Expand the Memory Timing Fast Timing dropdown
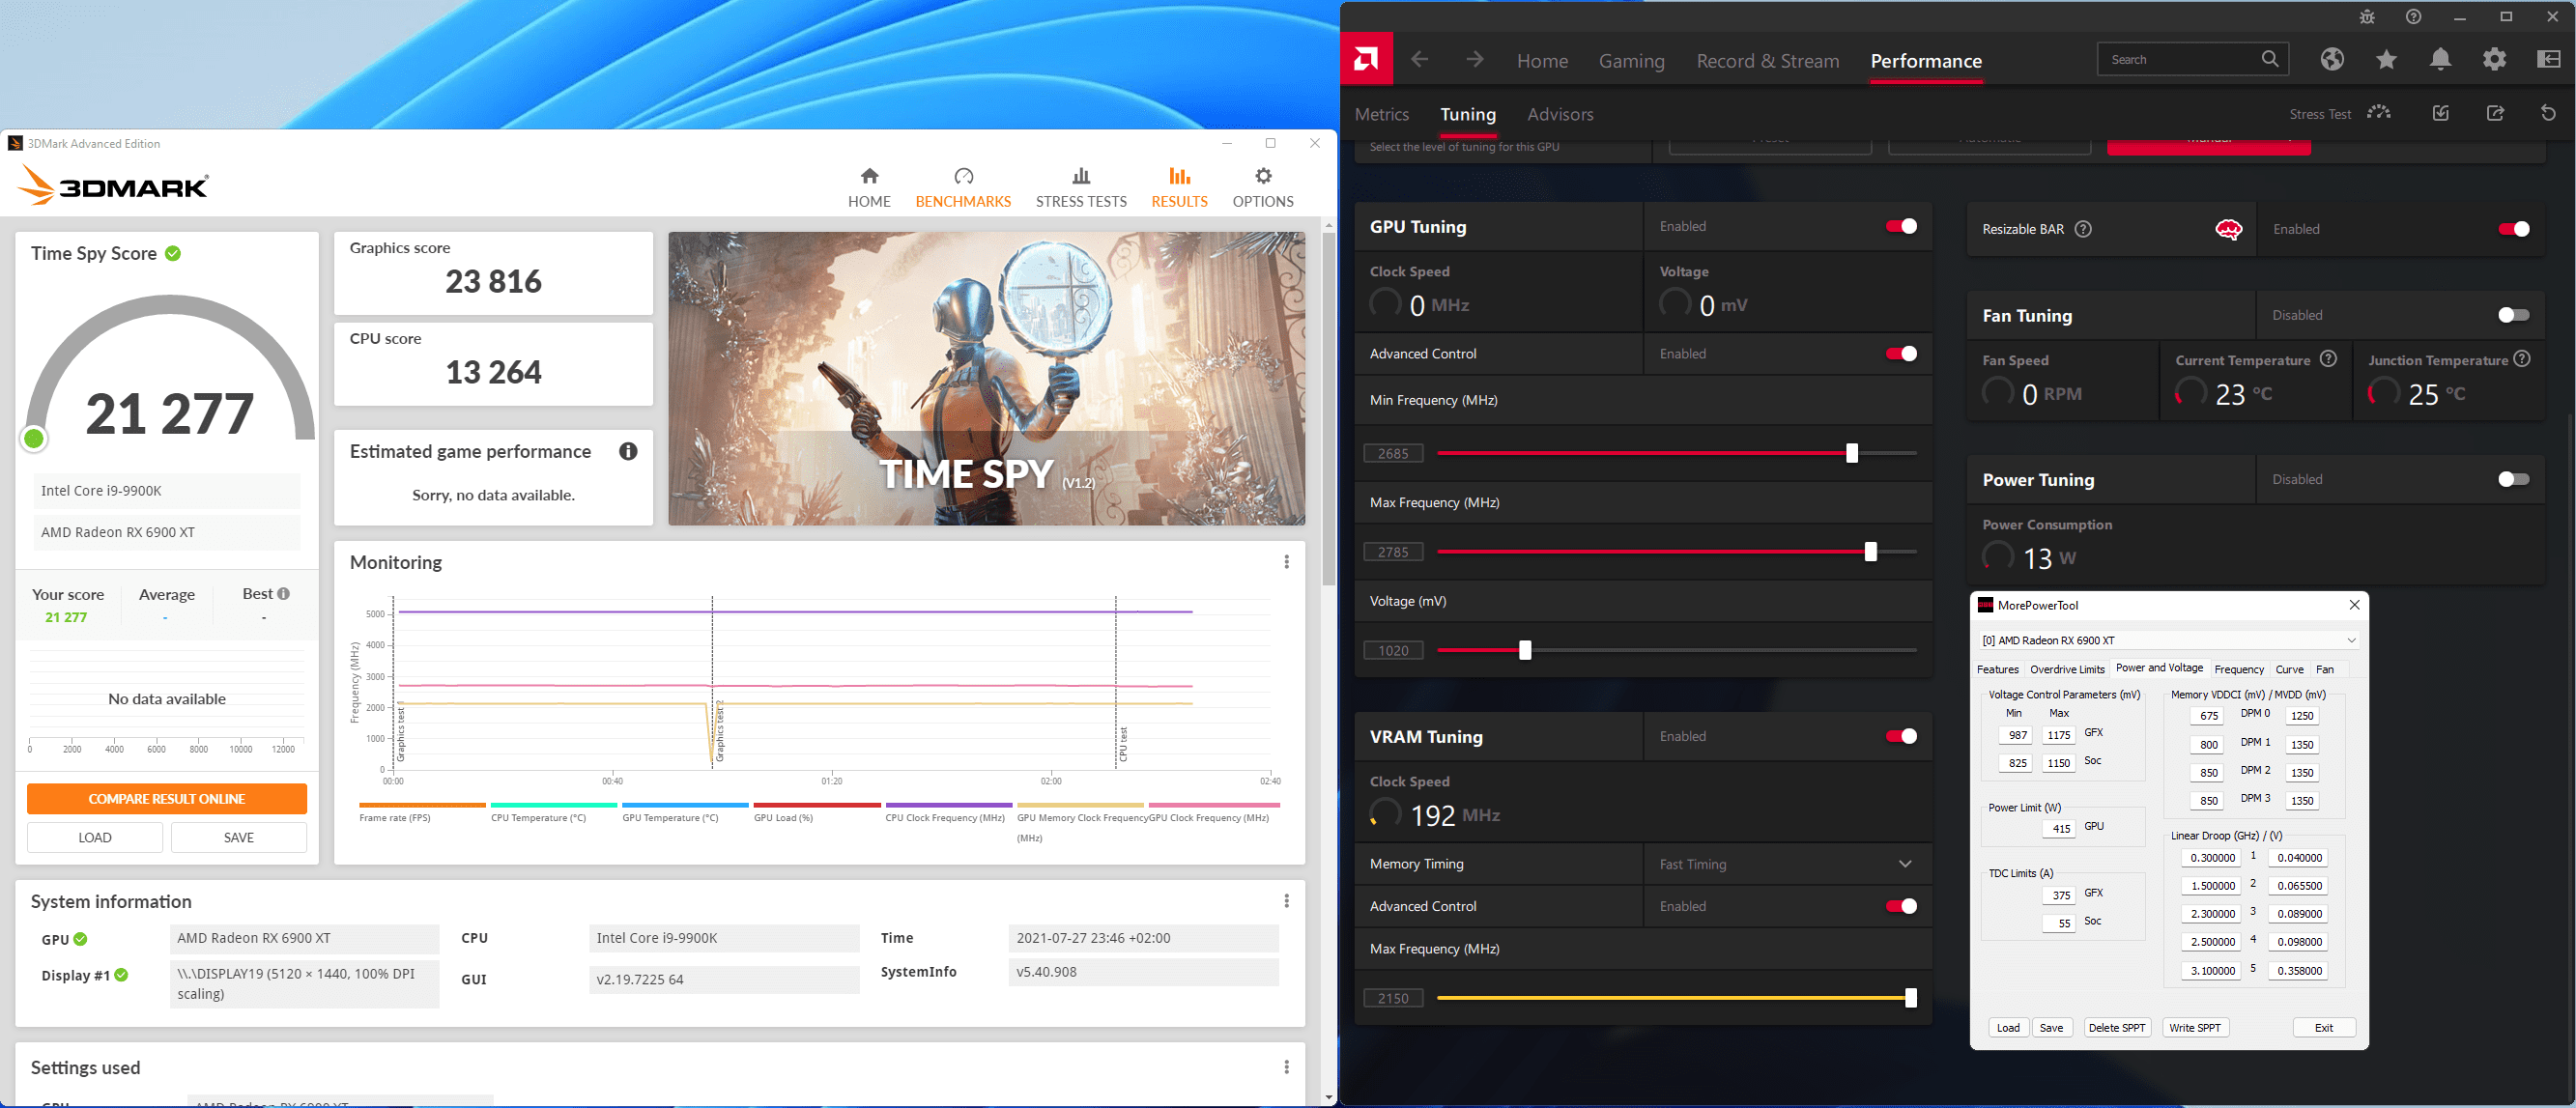Image resolution: width=2576 pixels, height=1108 pixels. (1904, 864)
